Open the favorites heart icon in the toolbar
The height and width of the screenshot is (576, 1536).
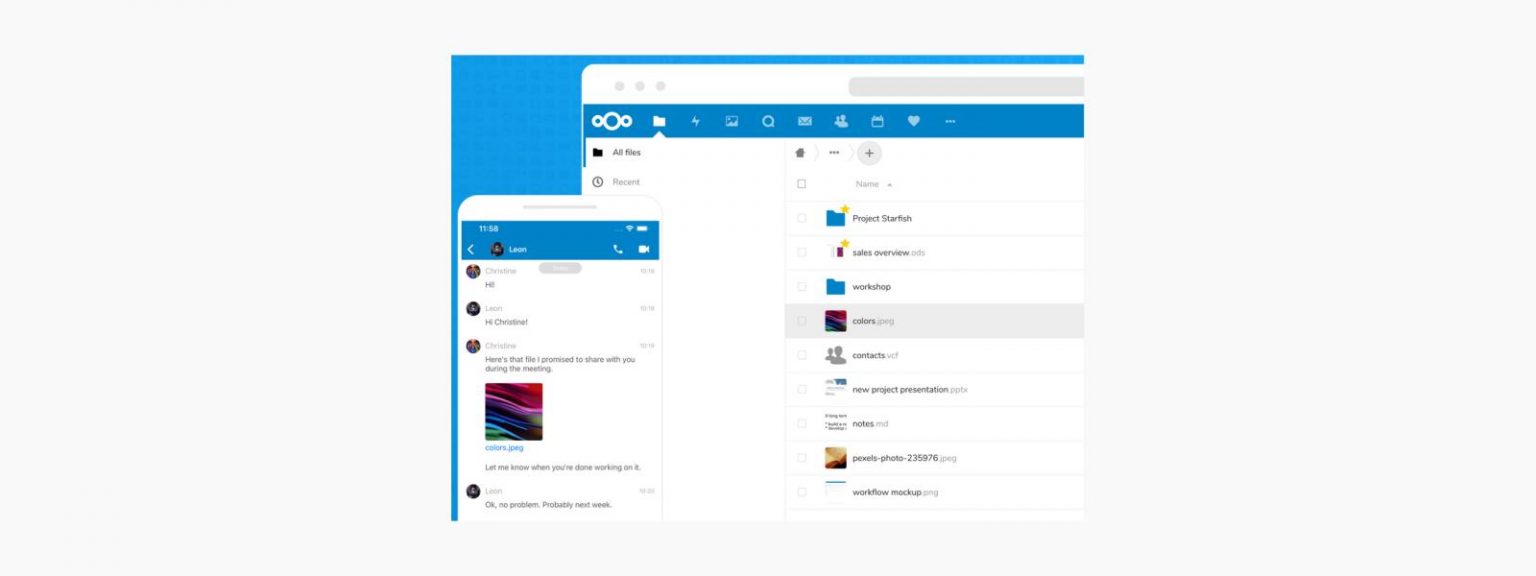click(x=913, y=121)
